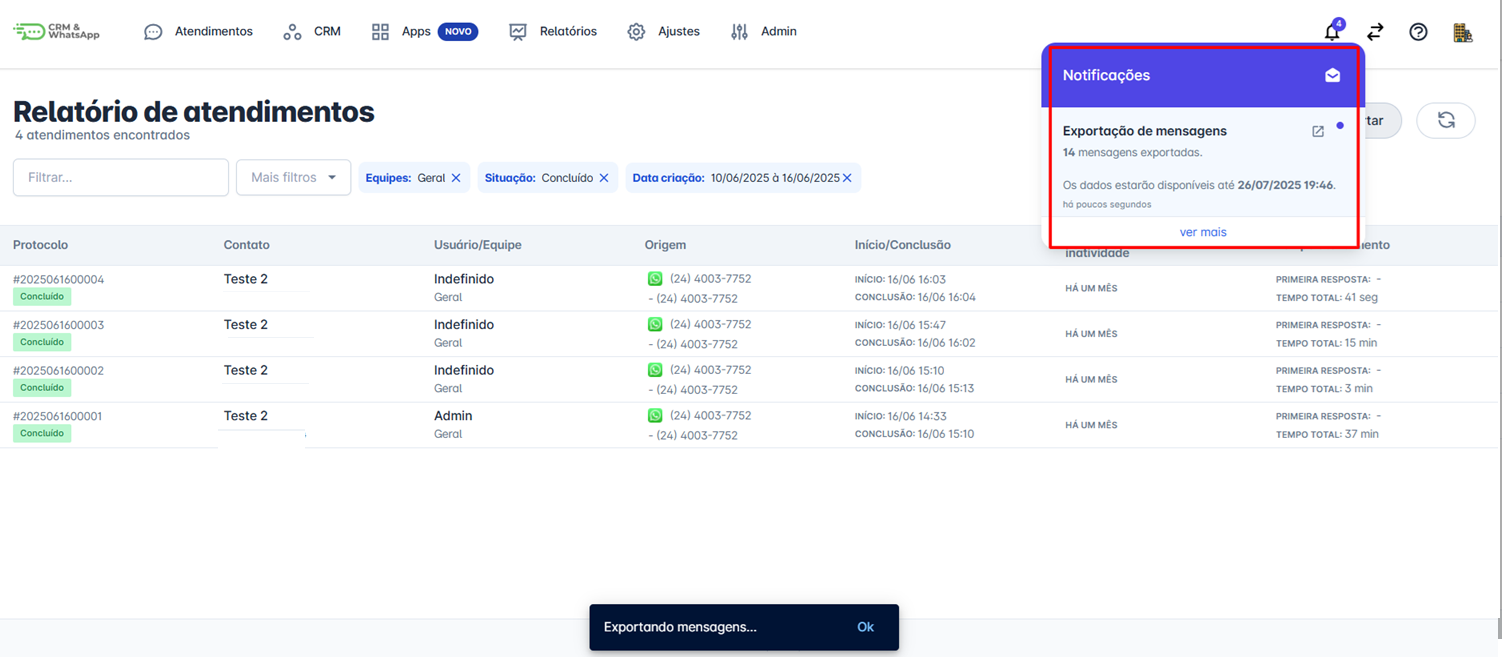Open the Relatórios menu
1502x657 pixels.
[553, 32]
